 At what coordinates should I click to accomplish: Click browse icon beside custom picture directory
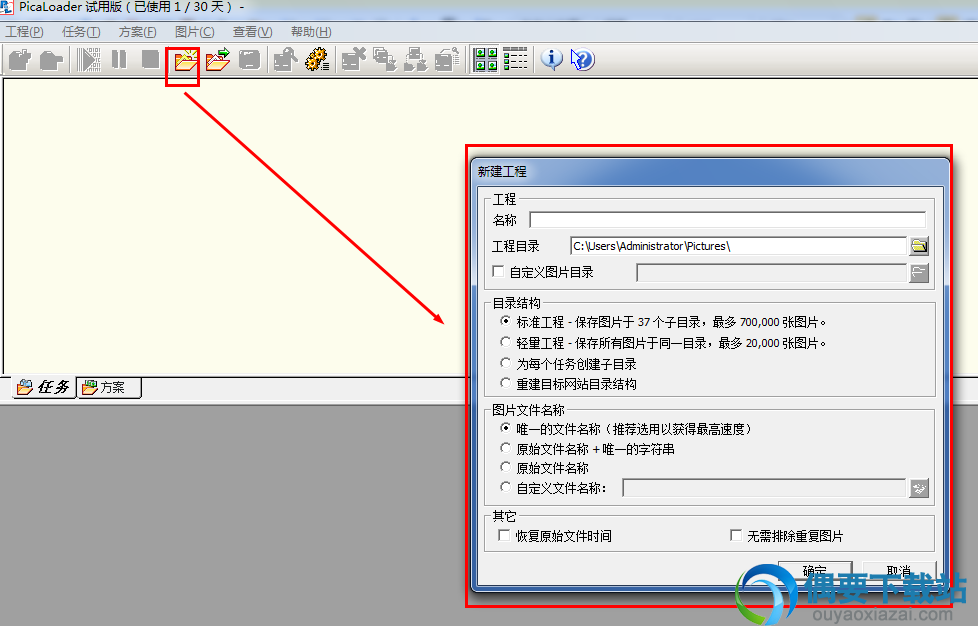(919, 272)
